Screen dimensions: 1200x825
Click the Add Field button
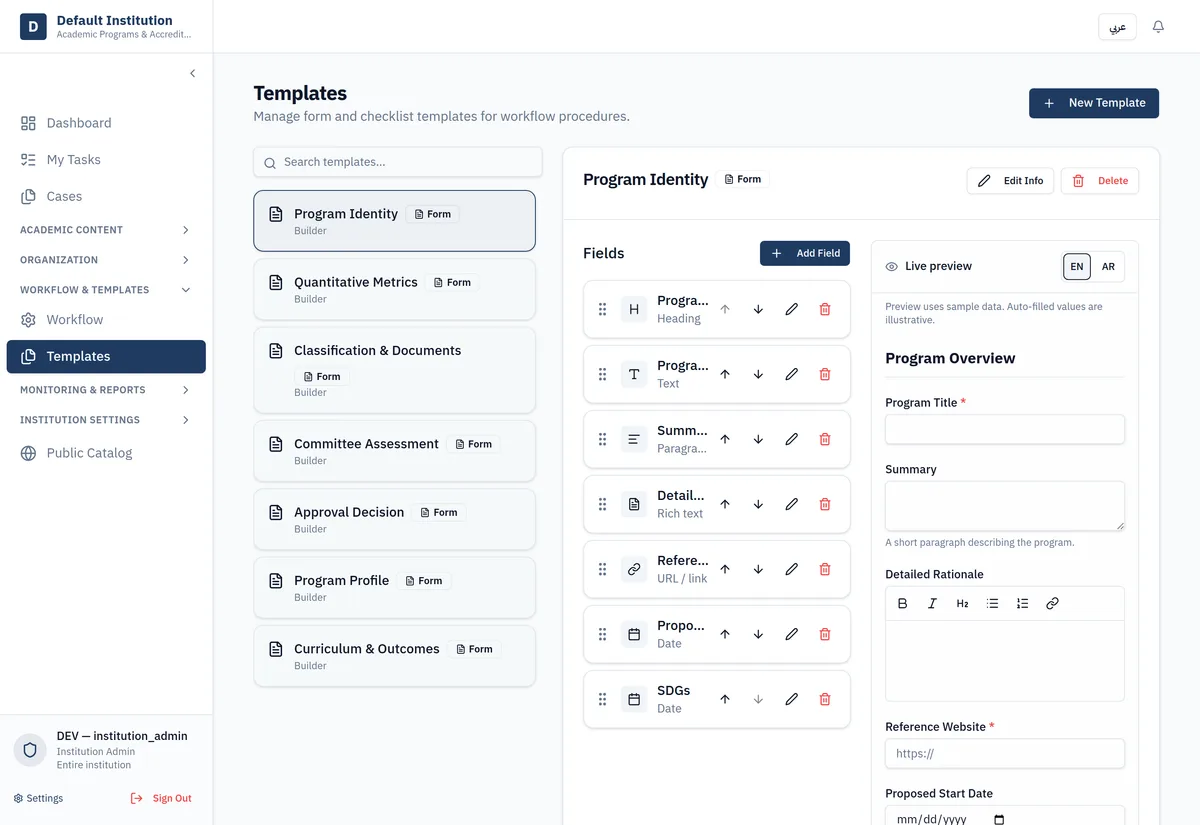tap(805, 254)
